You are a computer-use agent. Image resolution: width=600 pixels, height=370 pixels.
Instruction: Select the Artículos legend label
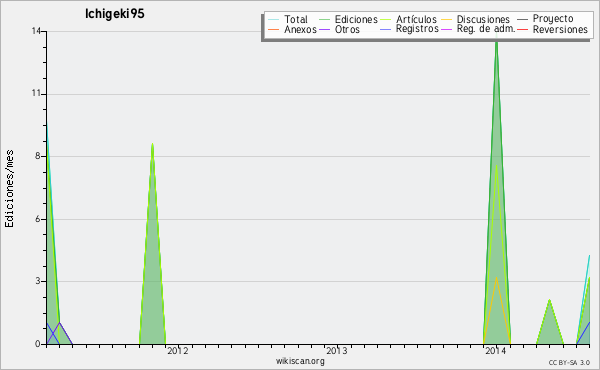pos(416,19)
